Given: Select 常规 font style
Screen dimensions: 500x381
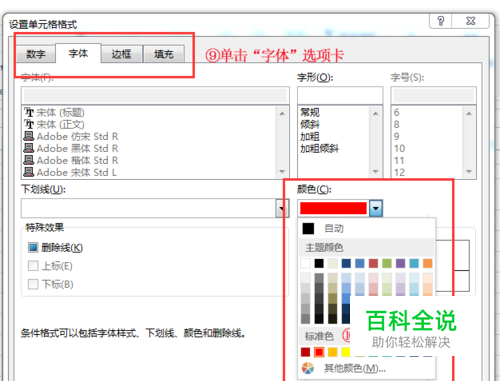Looking at the screenshot, I should point(310,113).
